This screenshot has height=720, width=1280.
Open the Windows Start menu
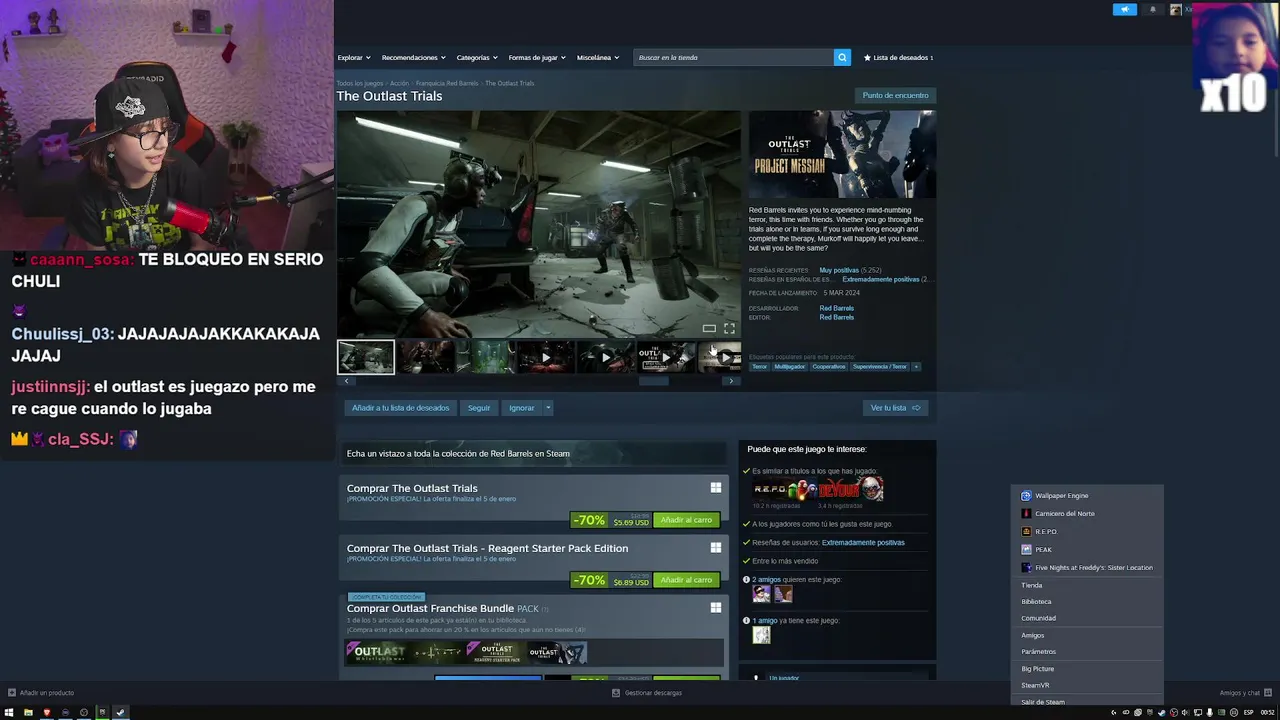coord(9,713)
